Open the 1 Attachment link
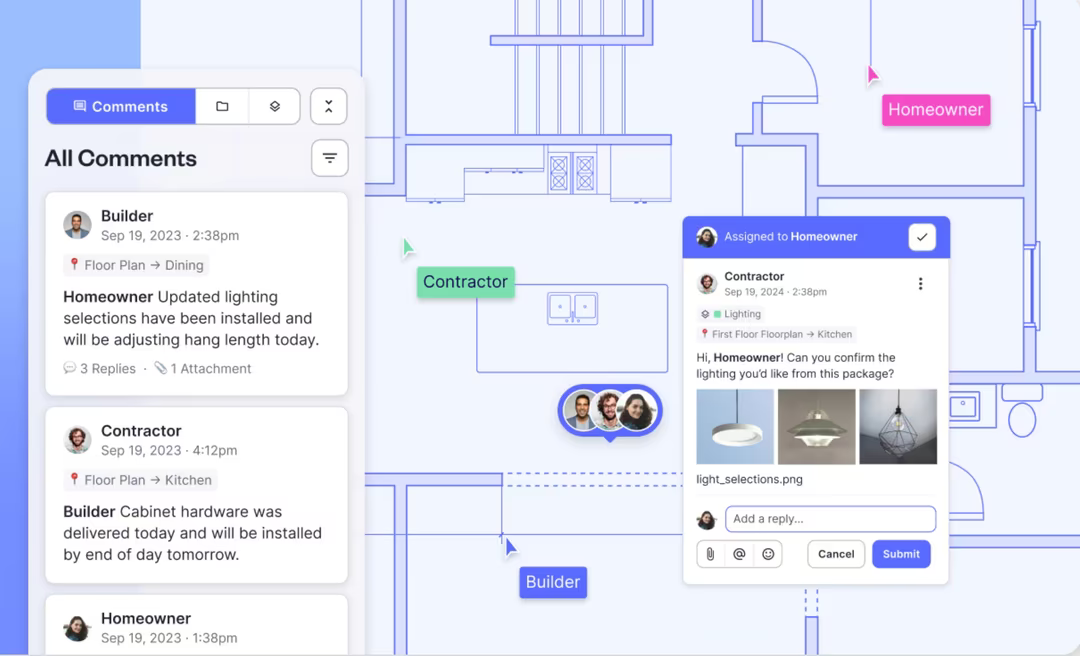 (202, 369)
